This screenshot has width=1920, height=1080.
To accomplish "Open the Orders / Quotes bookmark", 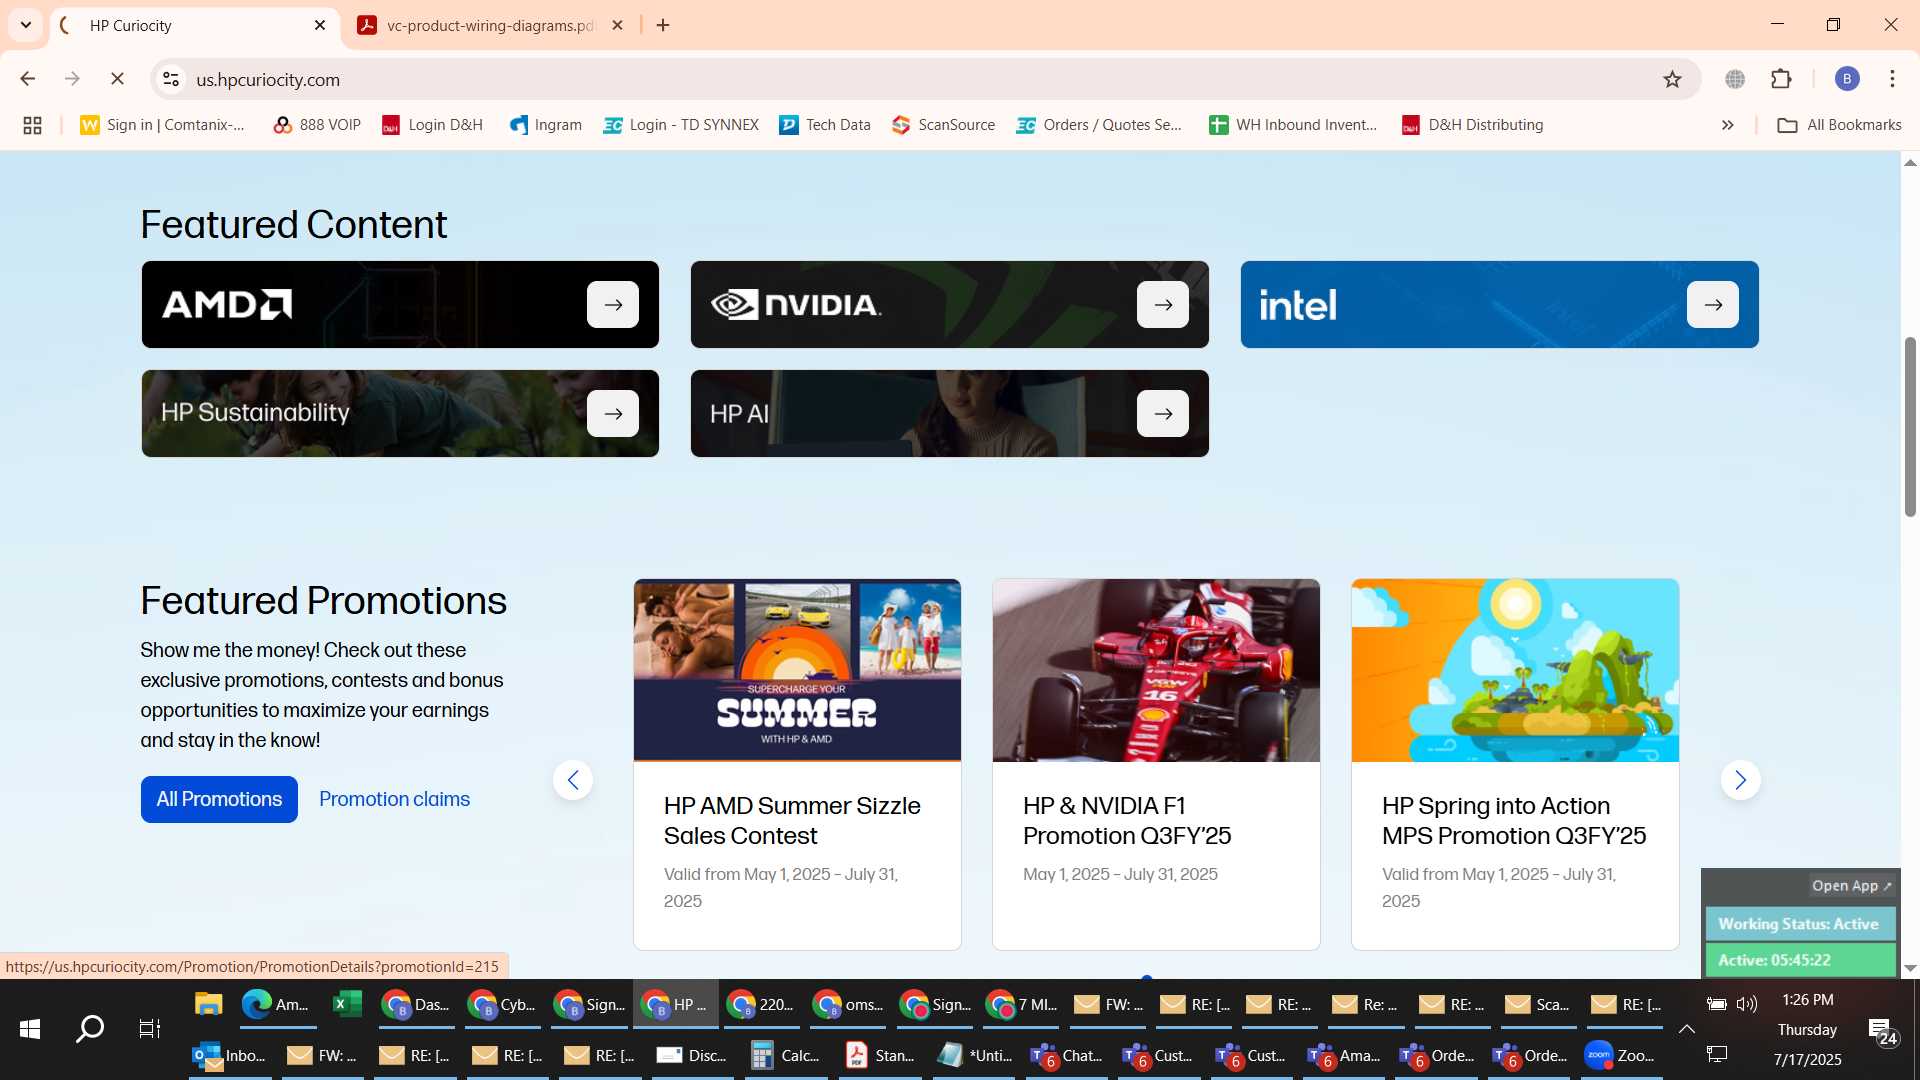I will pyautogui.click(x=1100, y=125).
